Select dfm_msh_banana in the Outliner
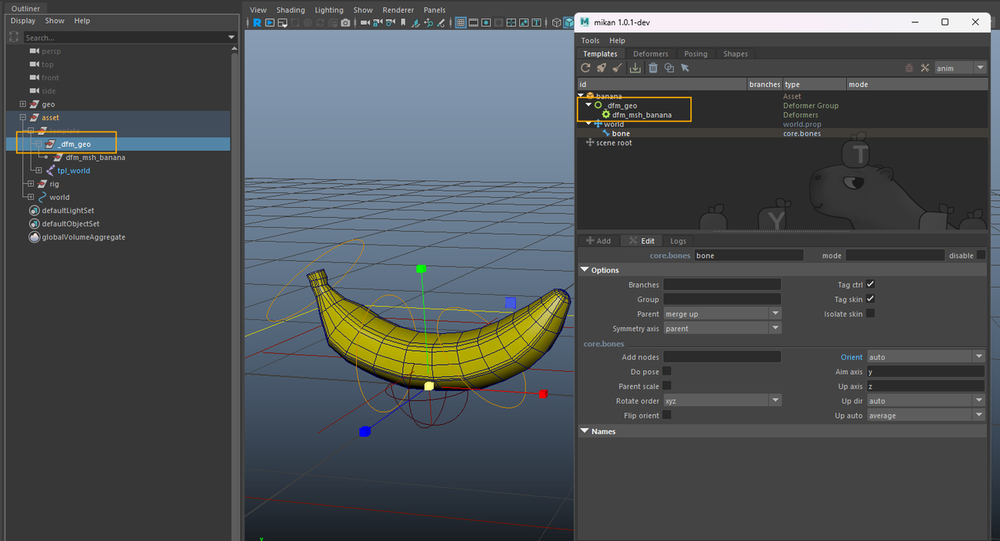Viewport: 1000px width, 541px height. (x=95, y=157)
